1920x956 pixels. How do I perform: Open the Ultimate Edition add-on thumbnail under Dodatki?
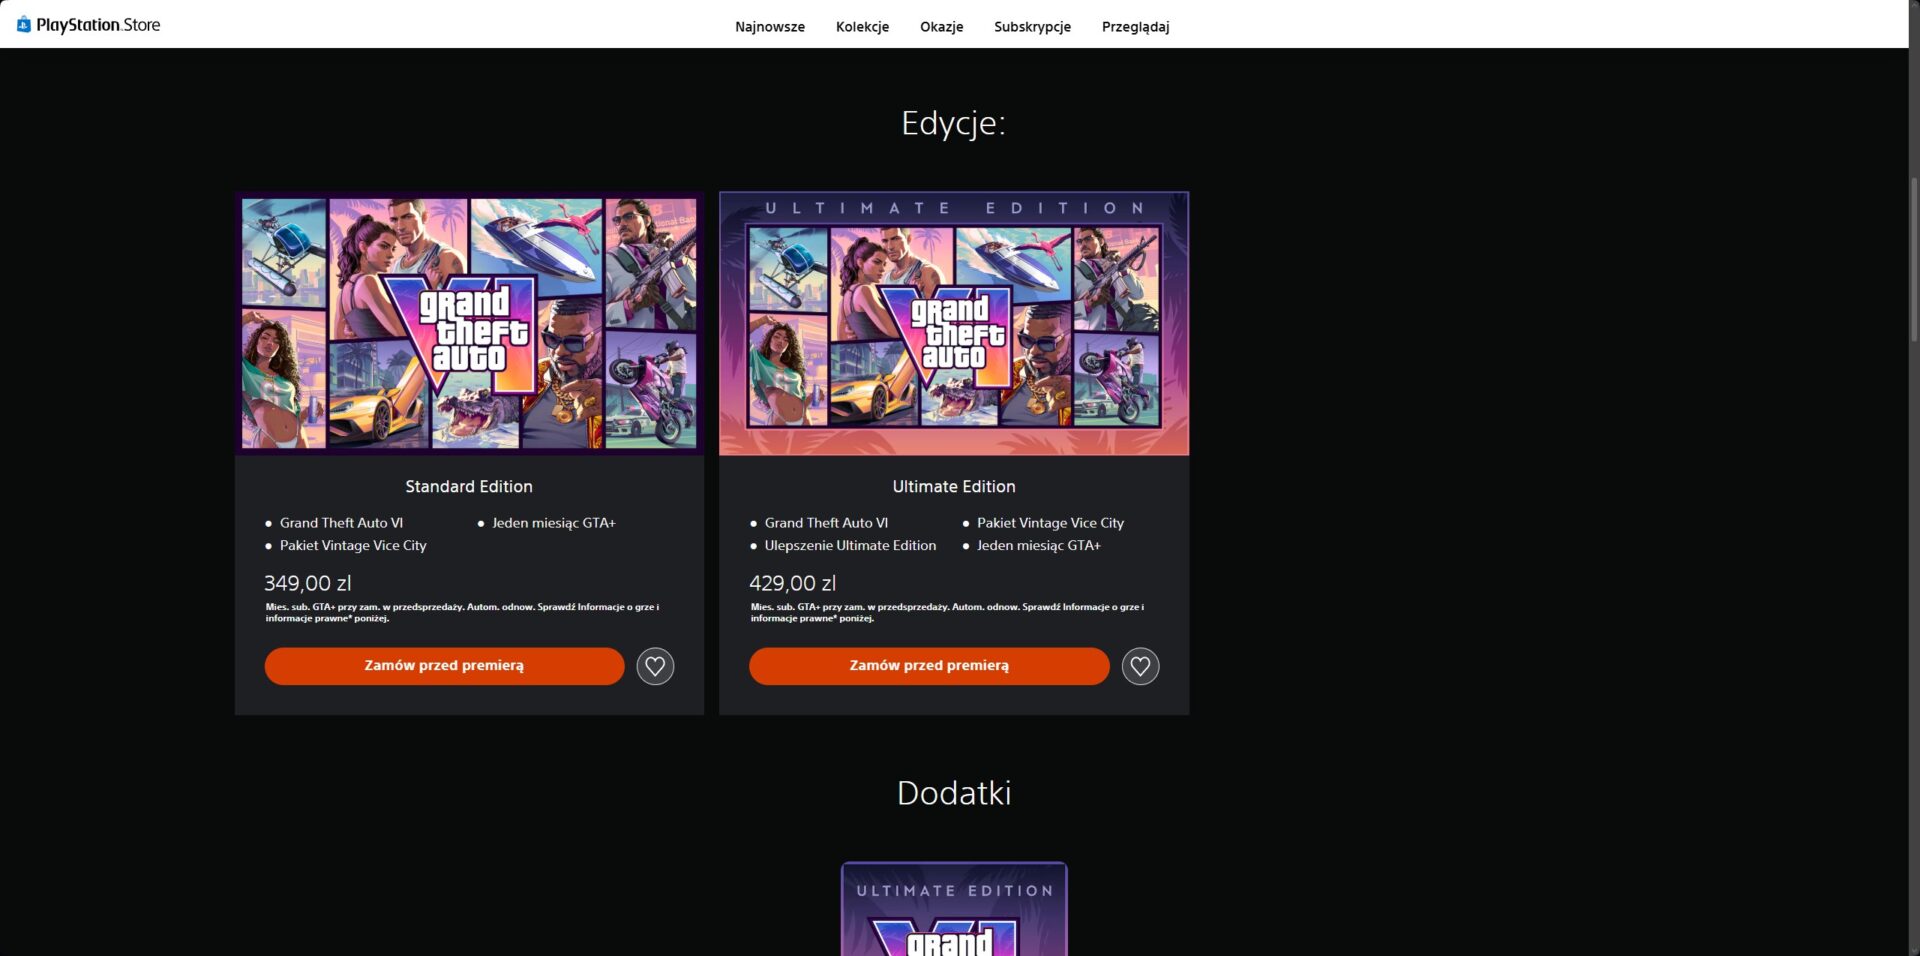[954, 909]
